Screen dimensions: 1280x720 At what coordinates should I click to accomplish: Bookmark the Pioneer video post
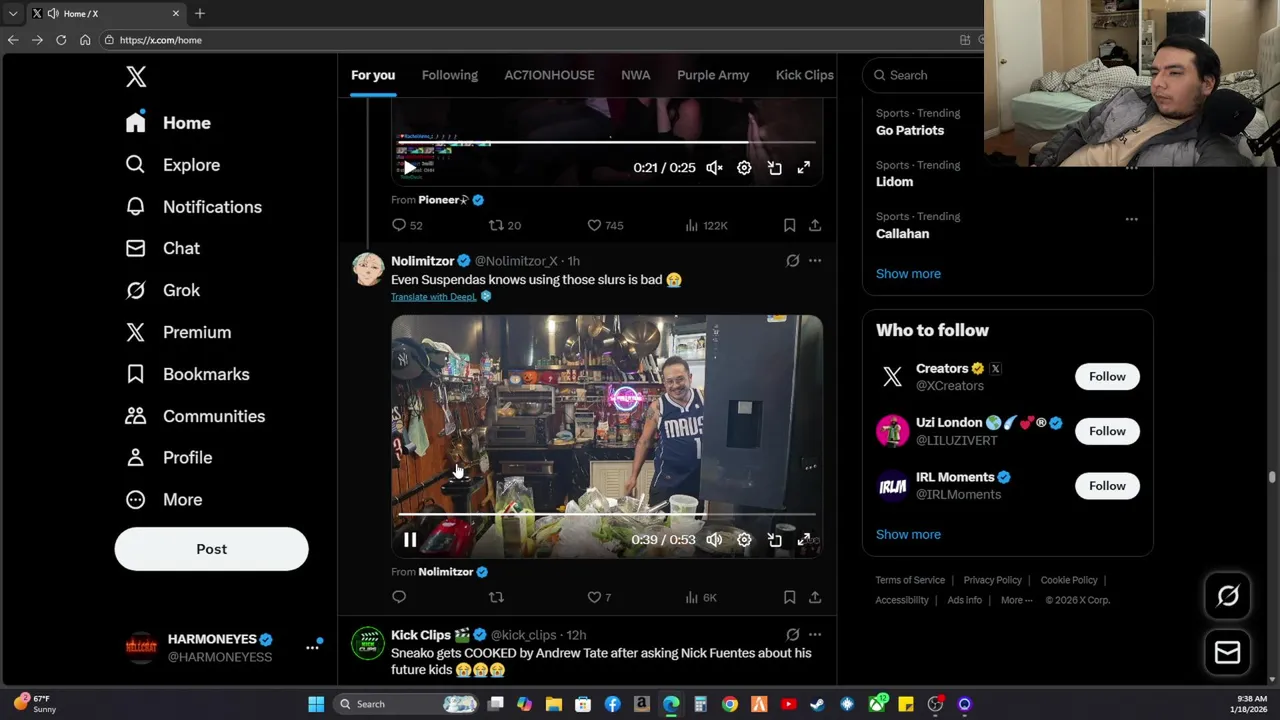coord(789,225)
